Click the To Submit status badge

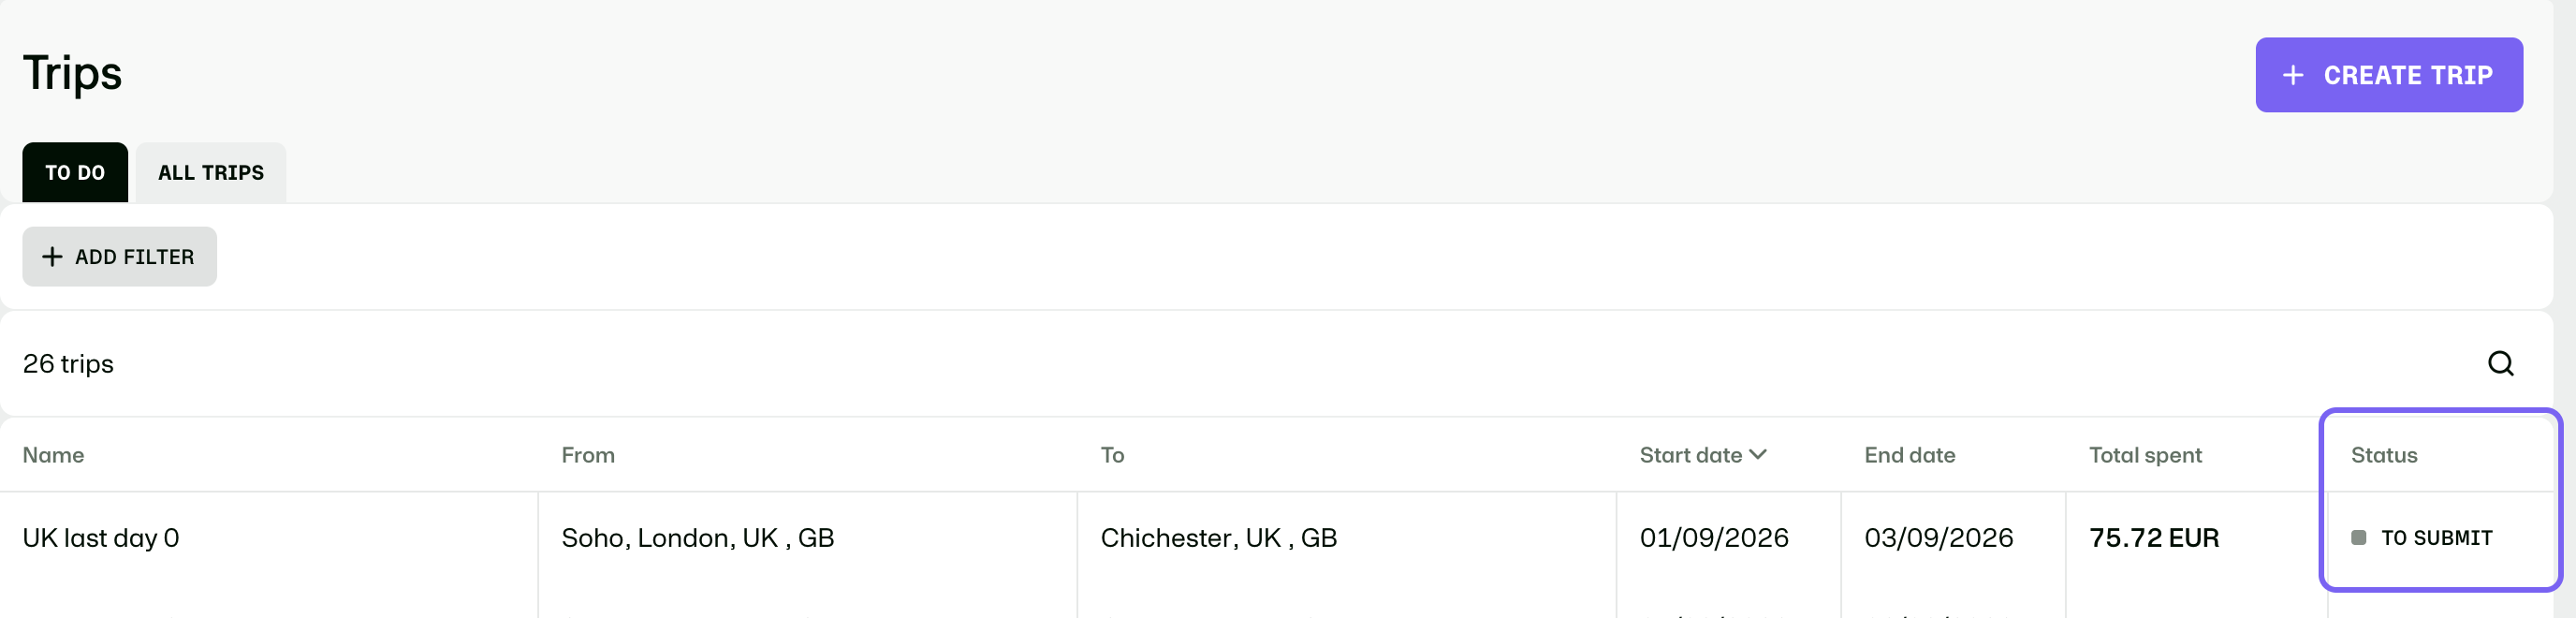(x=2421, y=538)
